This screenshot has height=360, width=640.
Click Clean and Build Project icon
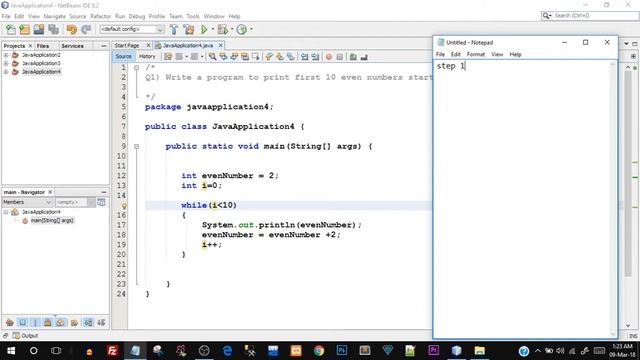pyautogui.click(x=189, y=29)
